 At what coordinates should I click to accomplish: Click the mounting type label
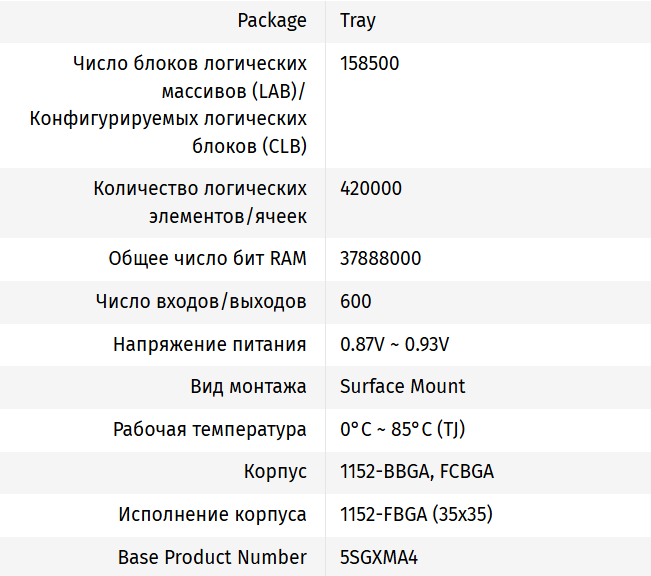(248, 386)
